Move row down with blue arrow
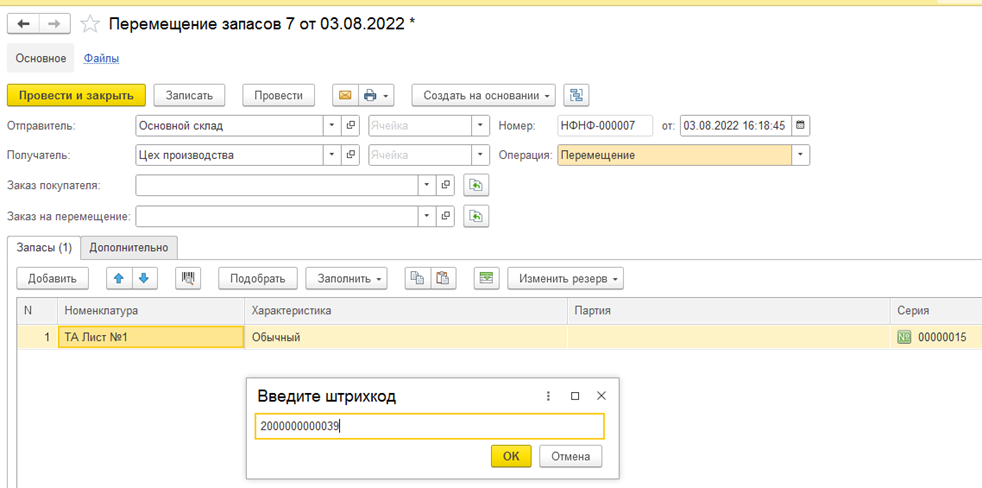The height and width of the screenshot is (488, 982). point(144,279)
